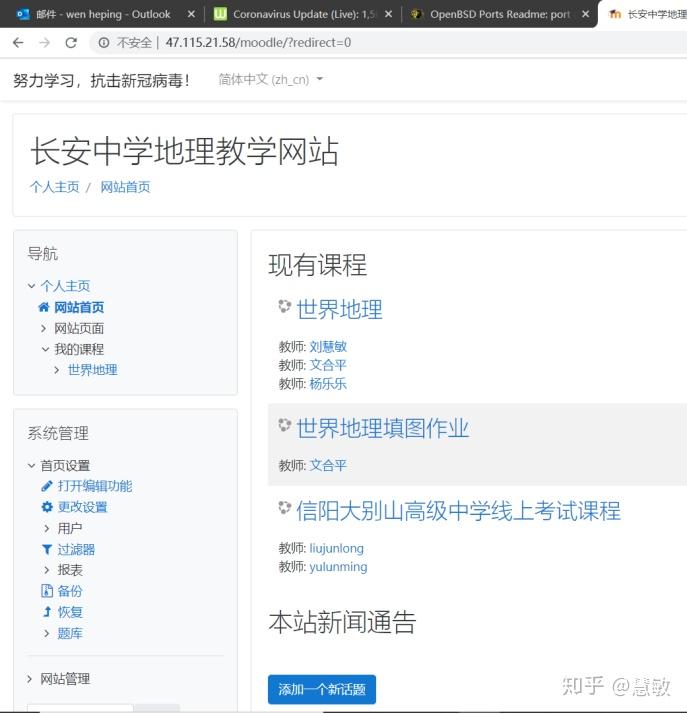Open teacher 刘慧敏's profile

click(328, 347)
